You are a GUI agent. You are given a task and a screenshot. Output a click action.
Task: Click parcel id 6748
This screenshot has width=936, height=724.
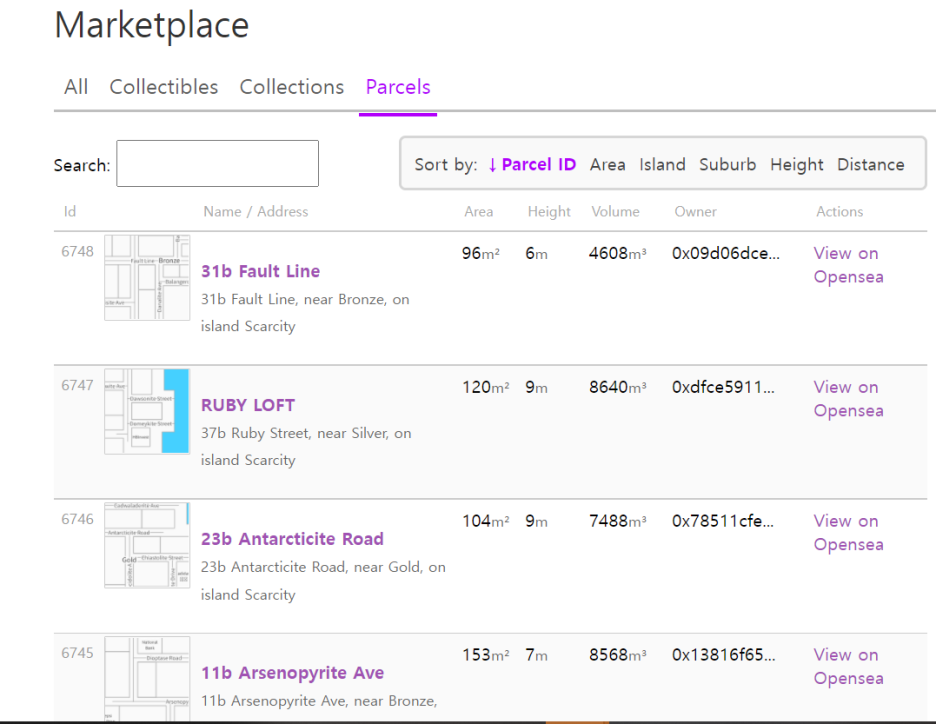pyautogui.click(x=77, y=251)
